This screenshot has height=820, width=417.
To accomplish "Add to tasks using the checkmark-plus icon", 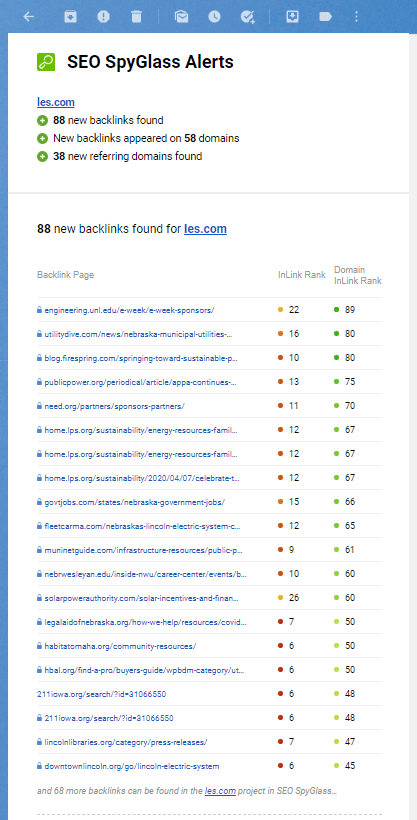I will pos(247,17).
